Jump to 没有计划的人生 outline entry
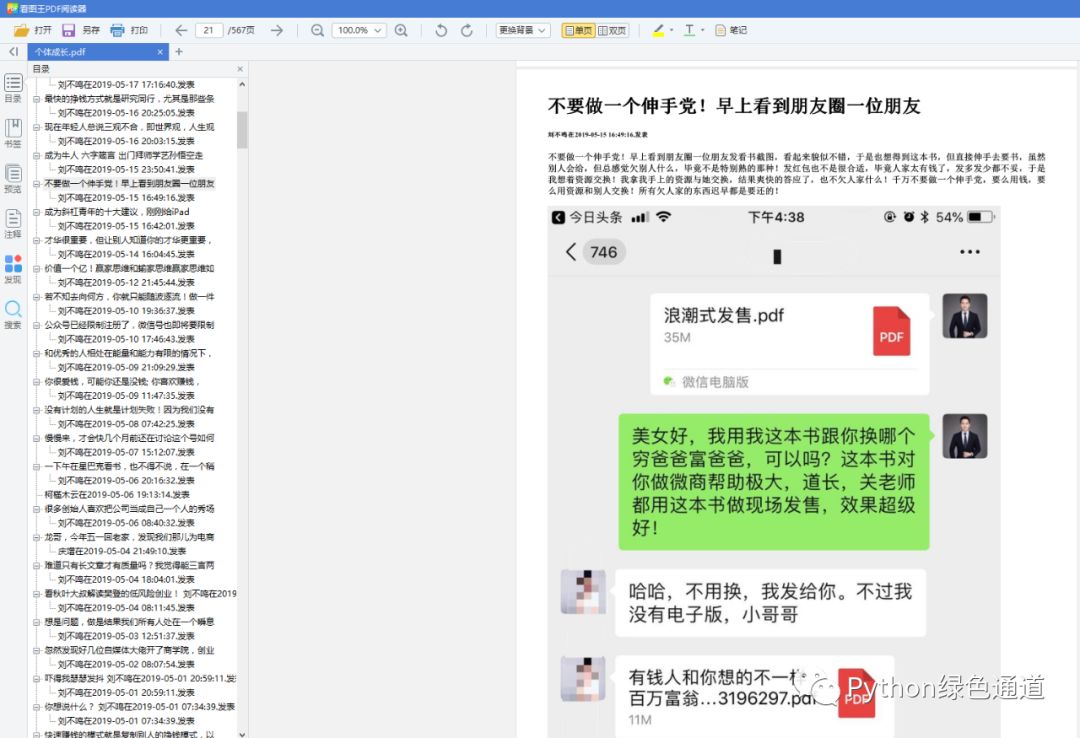This screenshot has height=738, width=1080. (x=129, y=409)
